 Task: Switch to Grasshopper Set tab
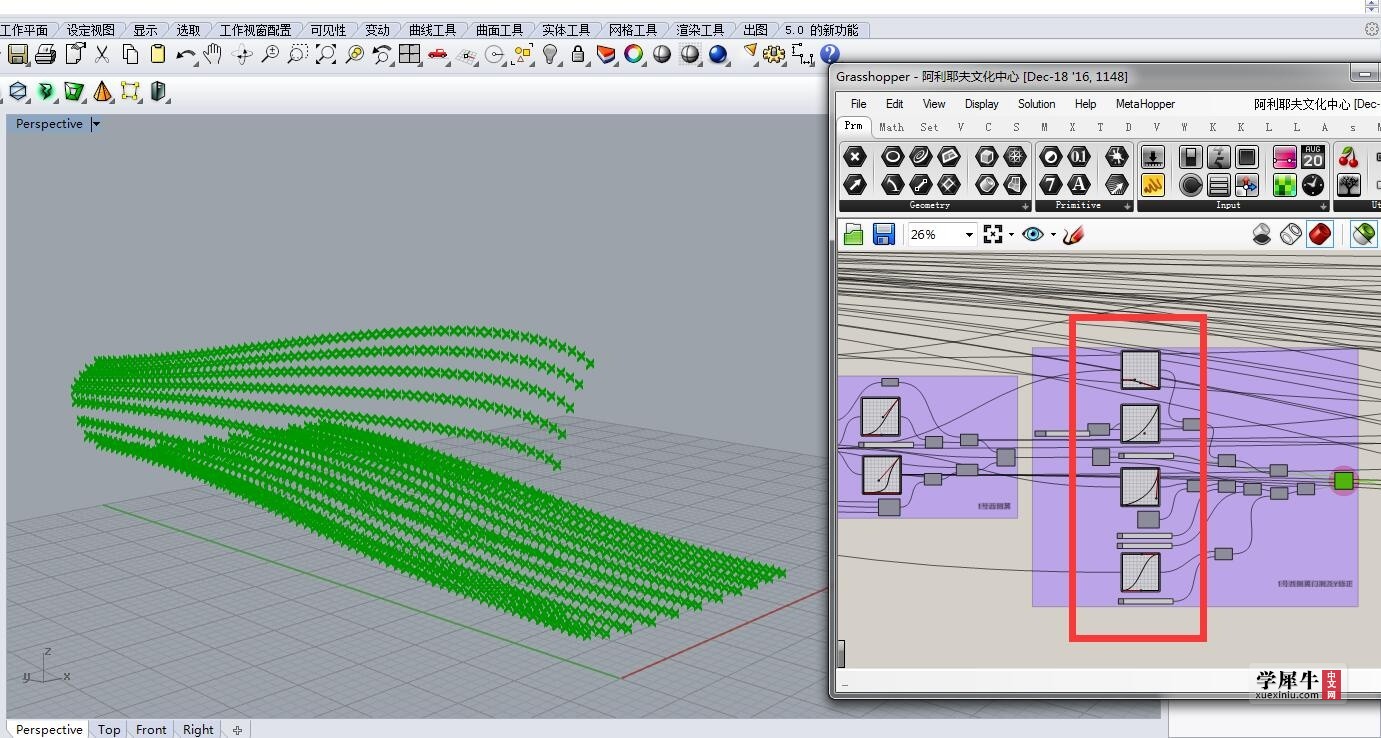click(929, 127)
